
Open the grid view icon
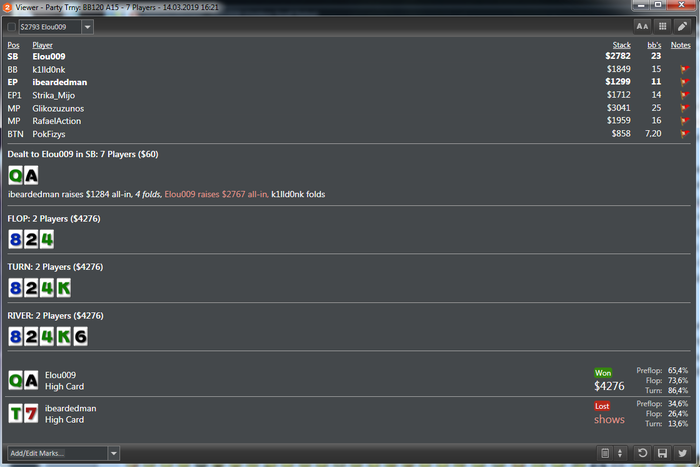(x=662, y=27)
